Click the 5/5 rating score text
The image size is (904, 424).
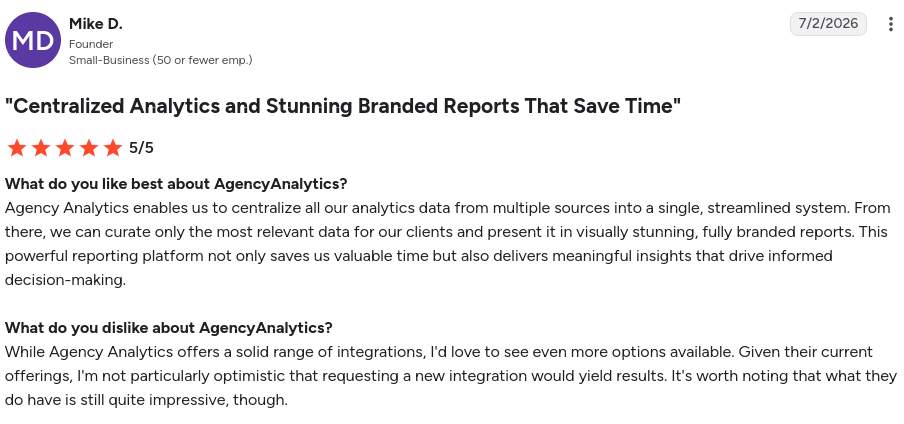[141, 148]
